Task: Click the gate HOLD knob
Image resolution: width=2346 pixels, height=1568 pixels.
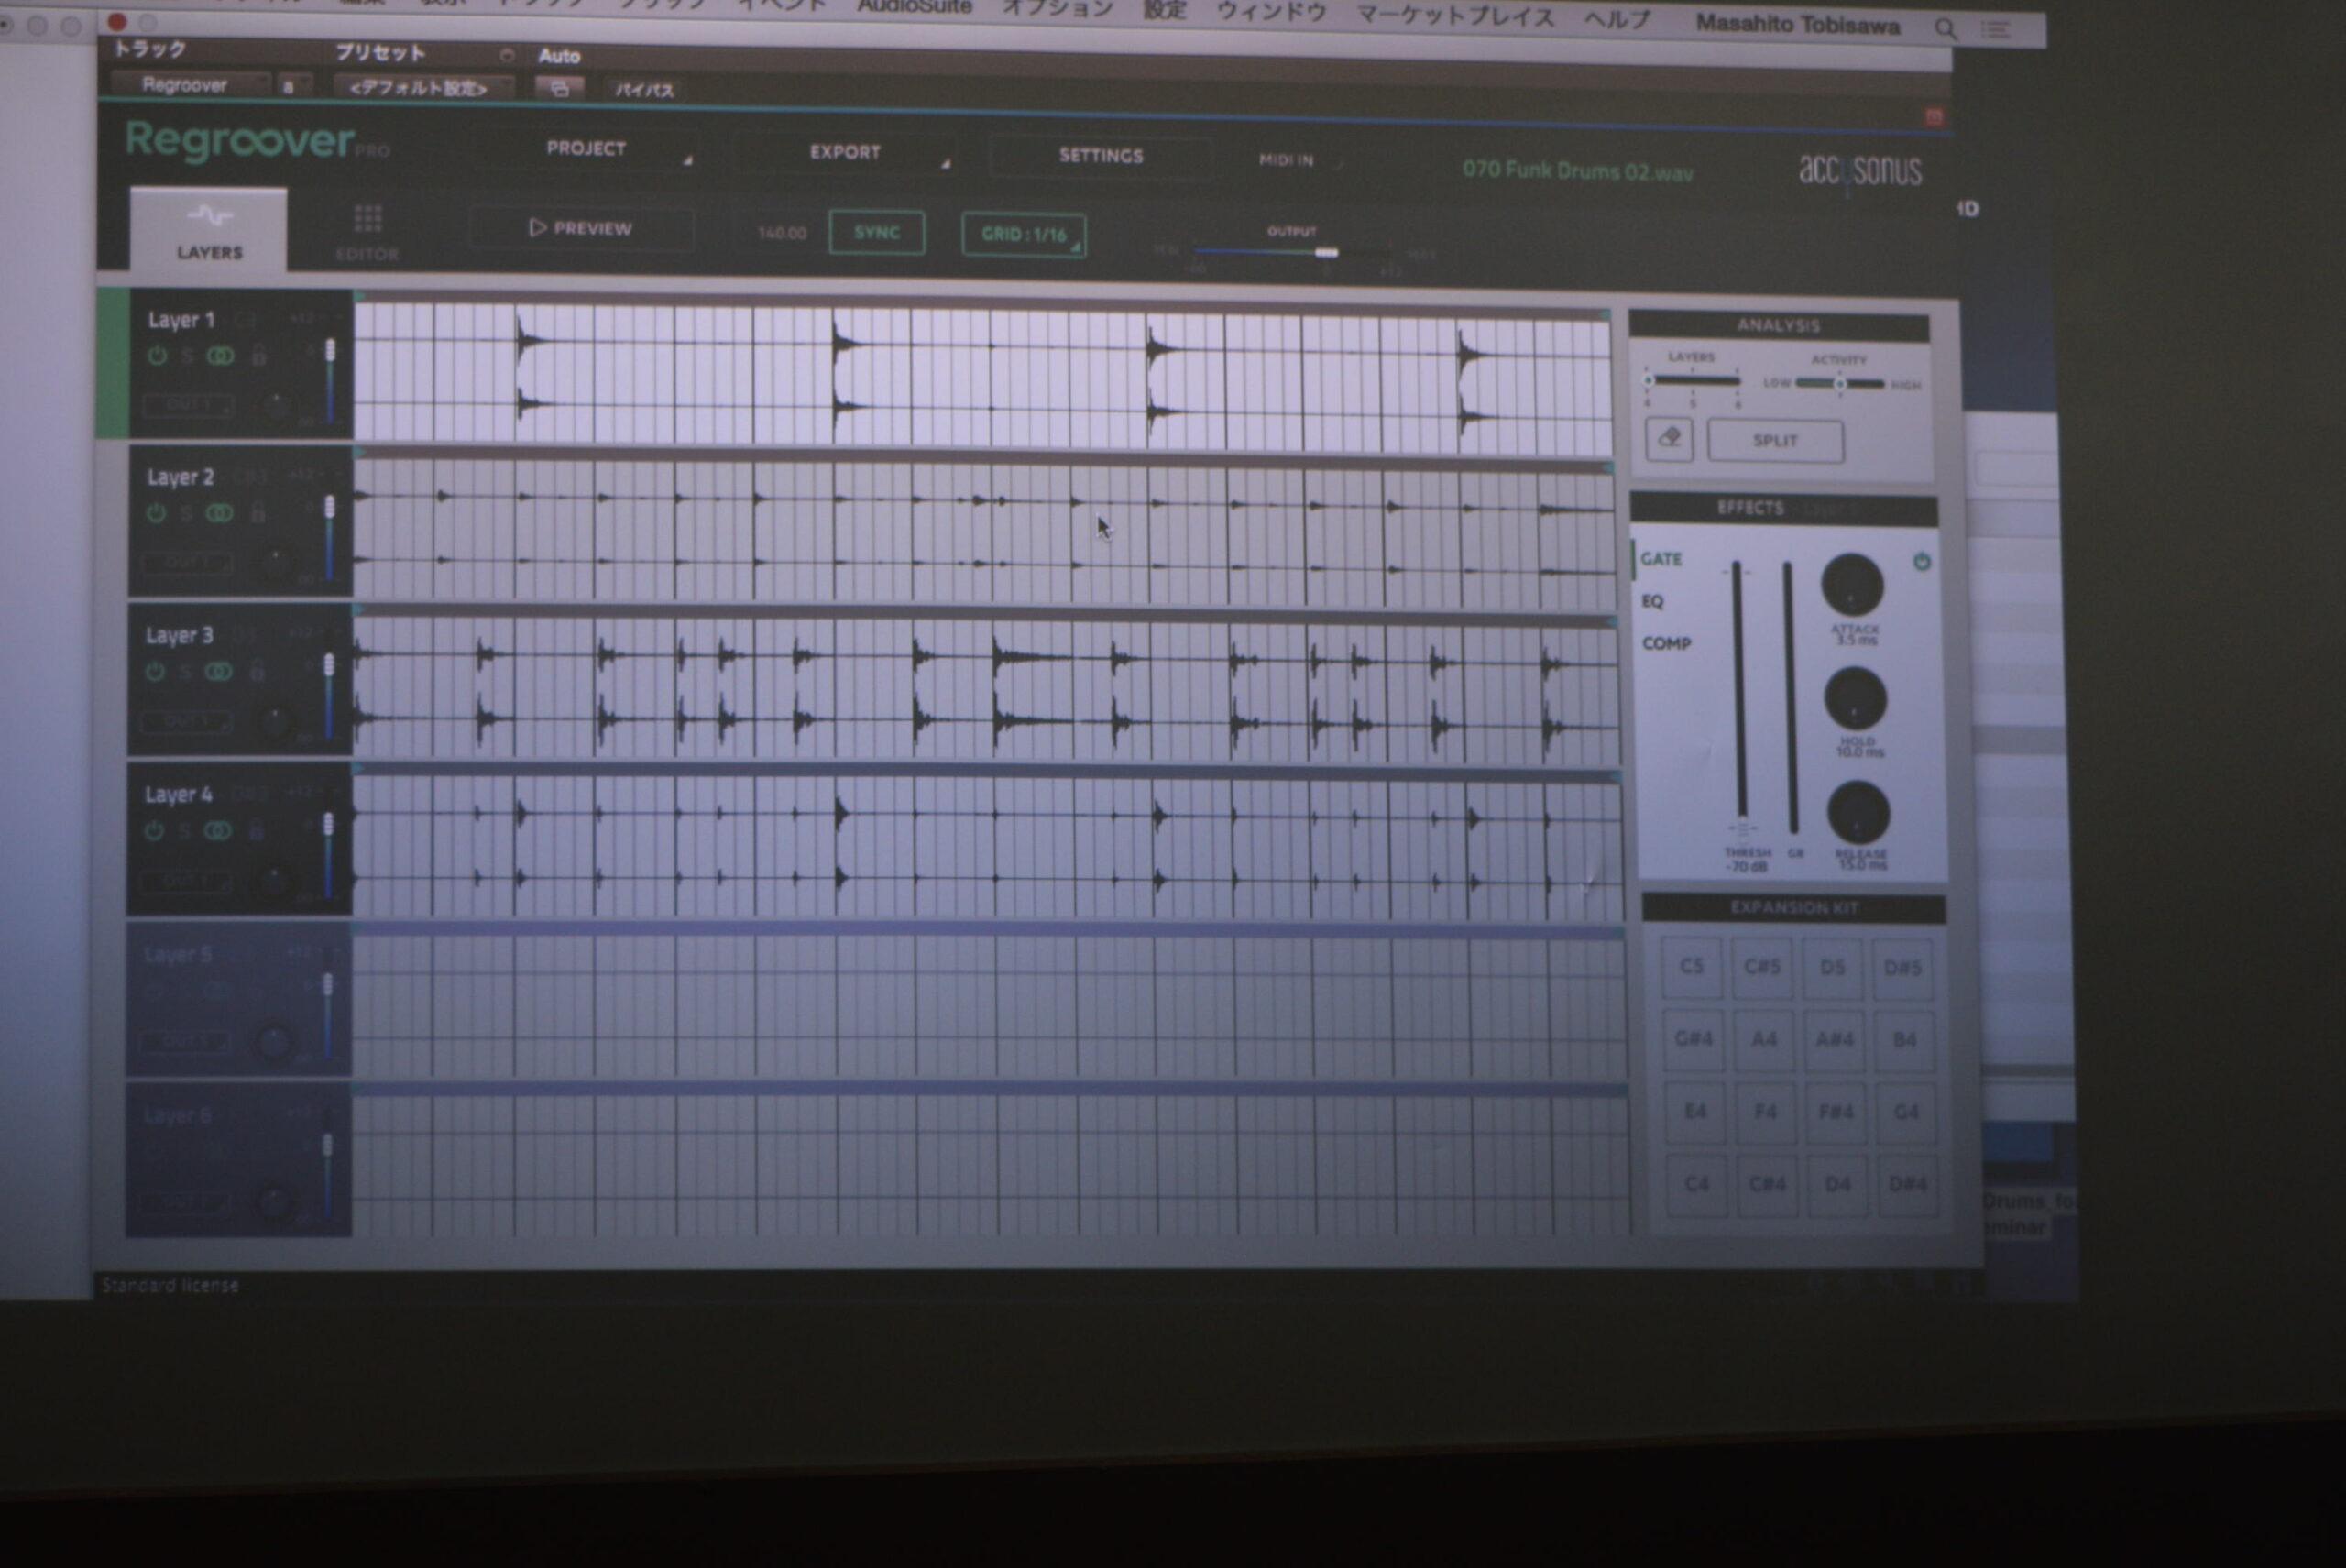Action: click(x=1855, y=699)
